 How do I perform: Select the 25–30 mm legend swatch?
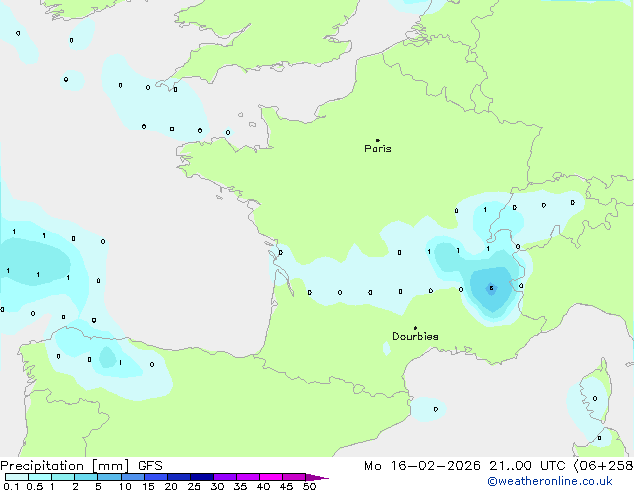pos(201,477)
